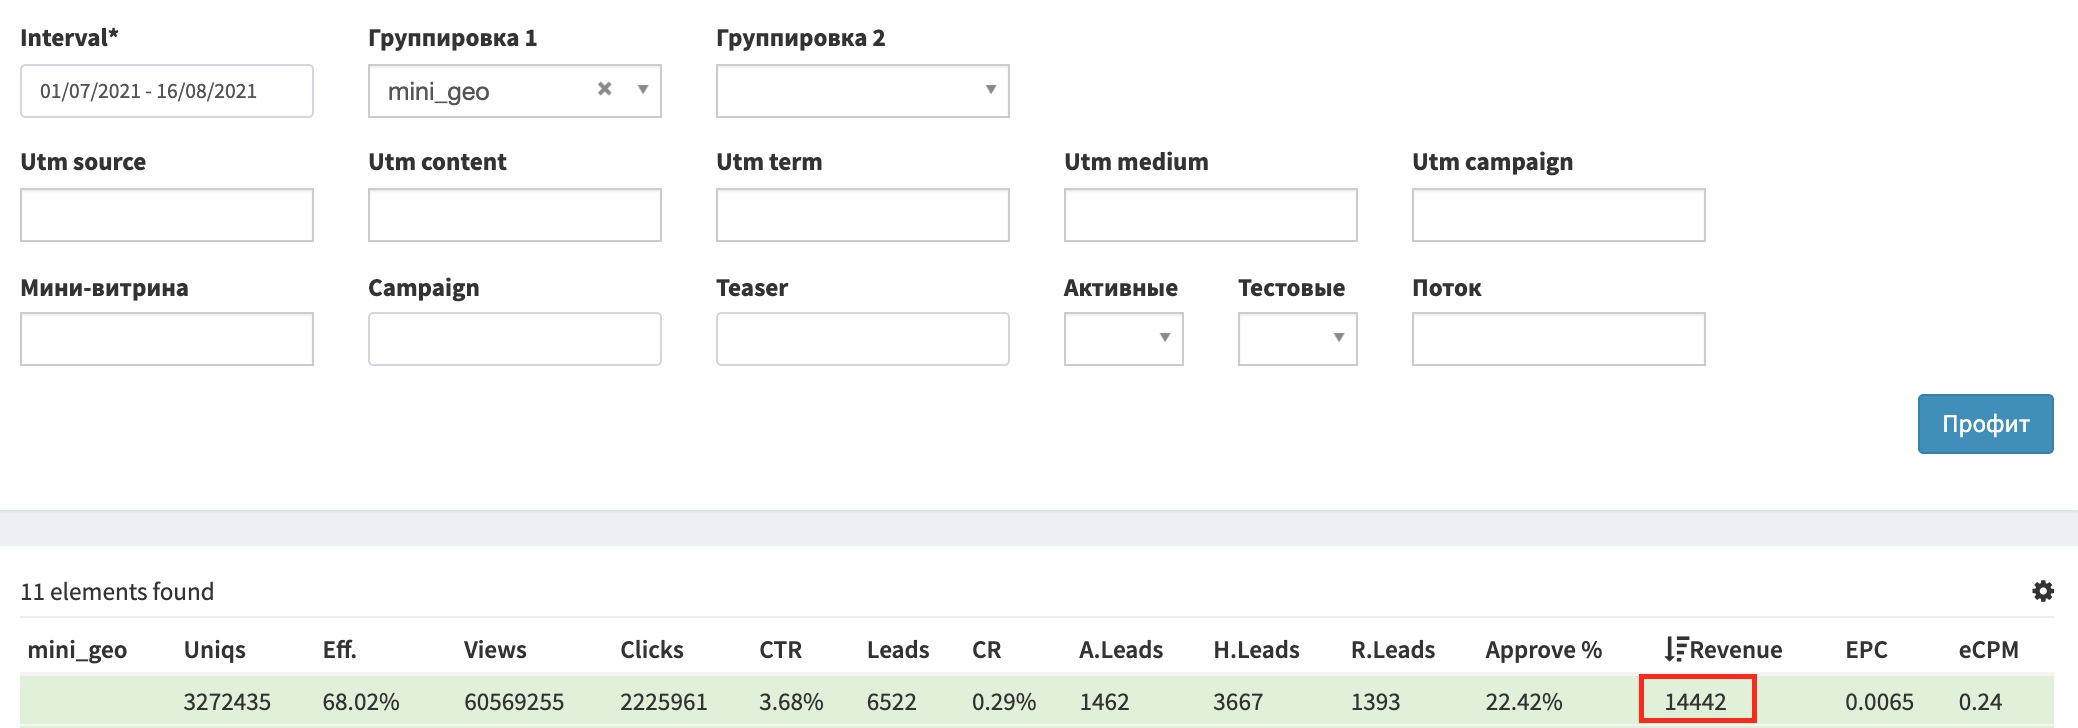Open the Группировка 1 dropdown arrow

click(x=643, y=89)
